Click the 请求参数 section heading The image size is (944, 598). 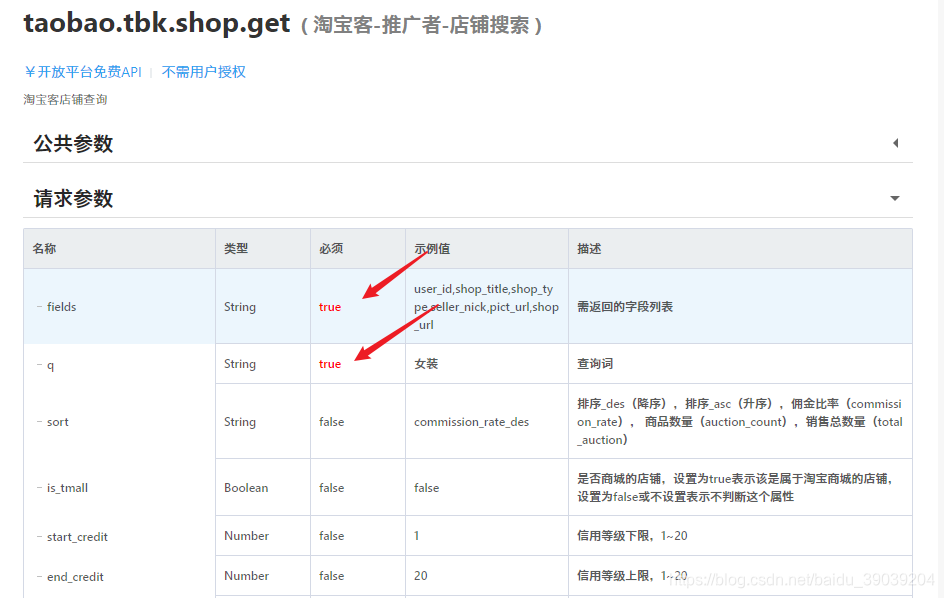[x=73, y=198]
